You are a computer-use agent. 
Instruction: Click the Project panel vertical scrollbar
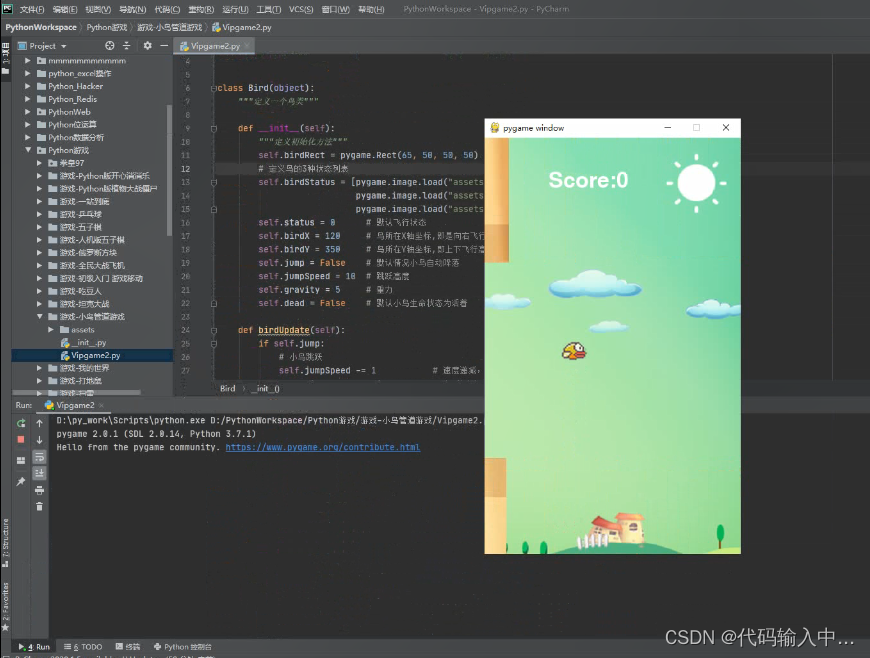(169, 169)
